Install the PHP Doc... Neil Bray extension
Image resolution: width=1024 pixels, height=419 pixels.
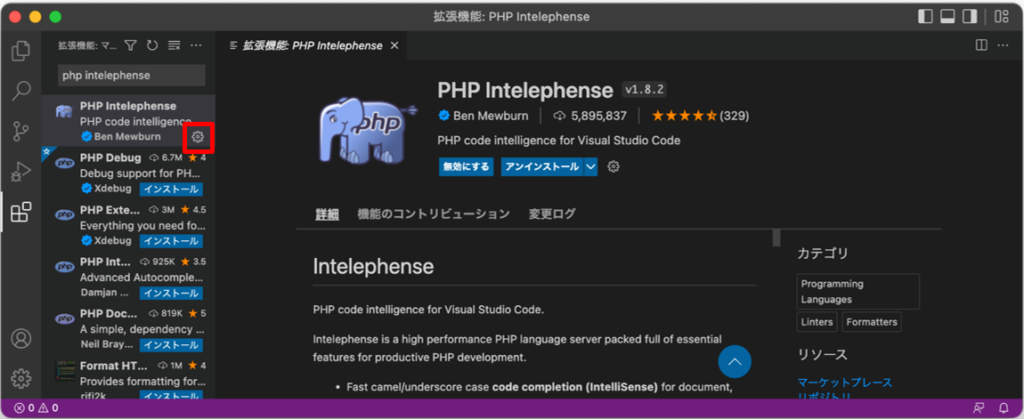point(171,345)
